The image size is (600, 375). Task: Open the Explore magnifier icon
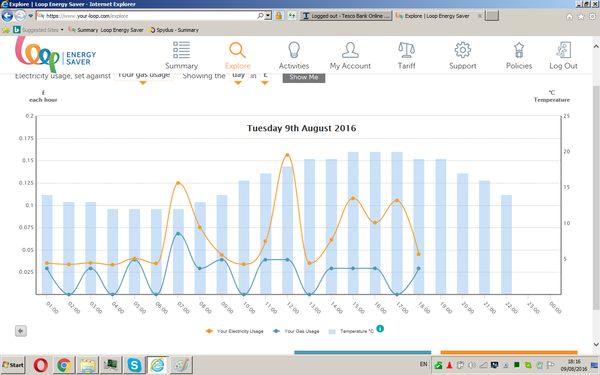tap(237, 50)
